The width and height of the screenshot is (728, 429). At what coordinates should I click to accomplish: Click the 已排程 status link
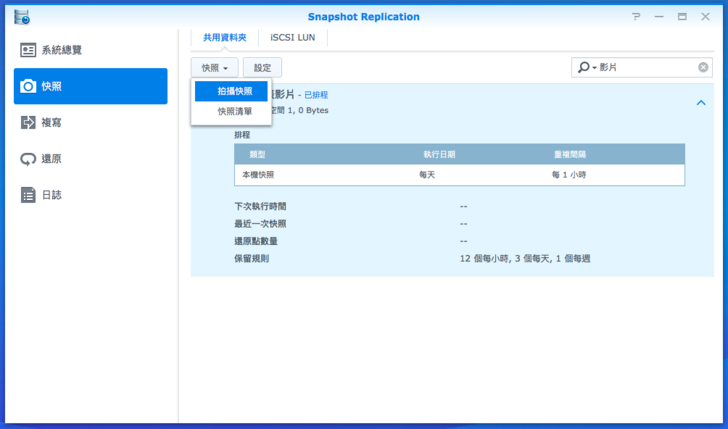click(x=318, y=94)
